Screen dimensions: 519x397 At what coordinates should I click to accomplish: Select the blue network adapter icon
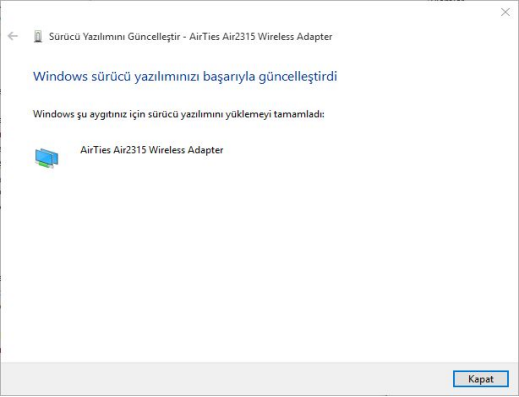pos(47,158)
